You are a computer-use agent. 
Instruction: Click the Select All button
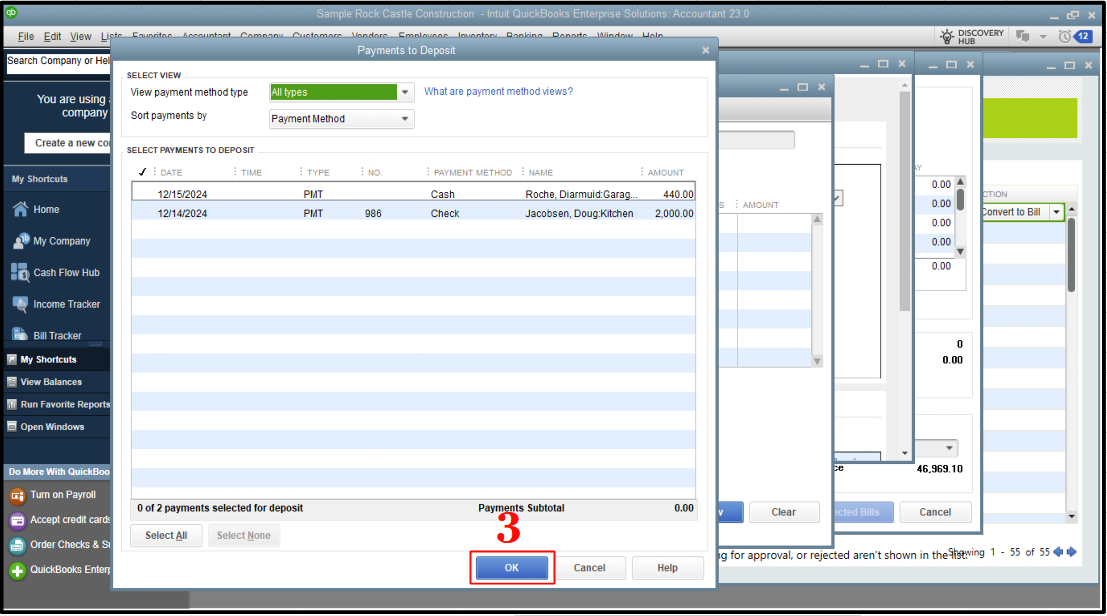click(166, 536)
